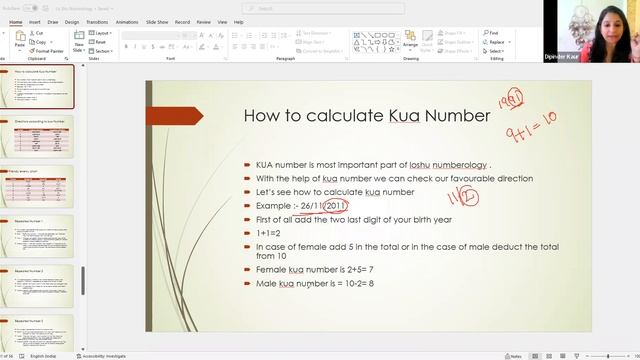Align text to the left
Screen dimensions: 640x360
click(235, 47)
